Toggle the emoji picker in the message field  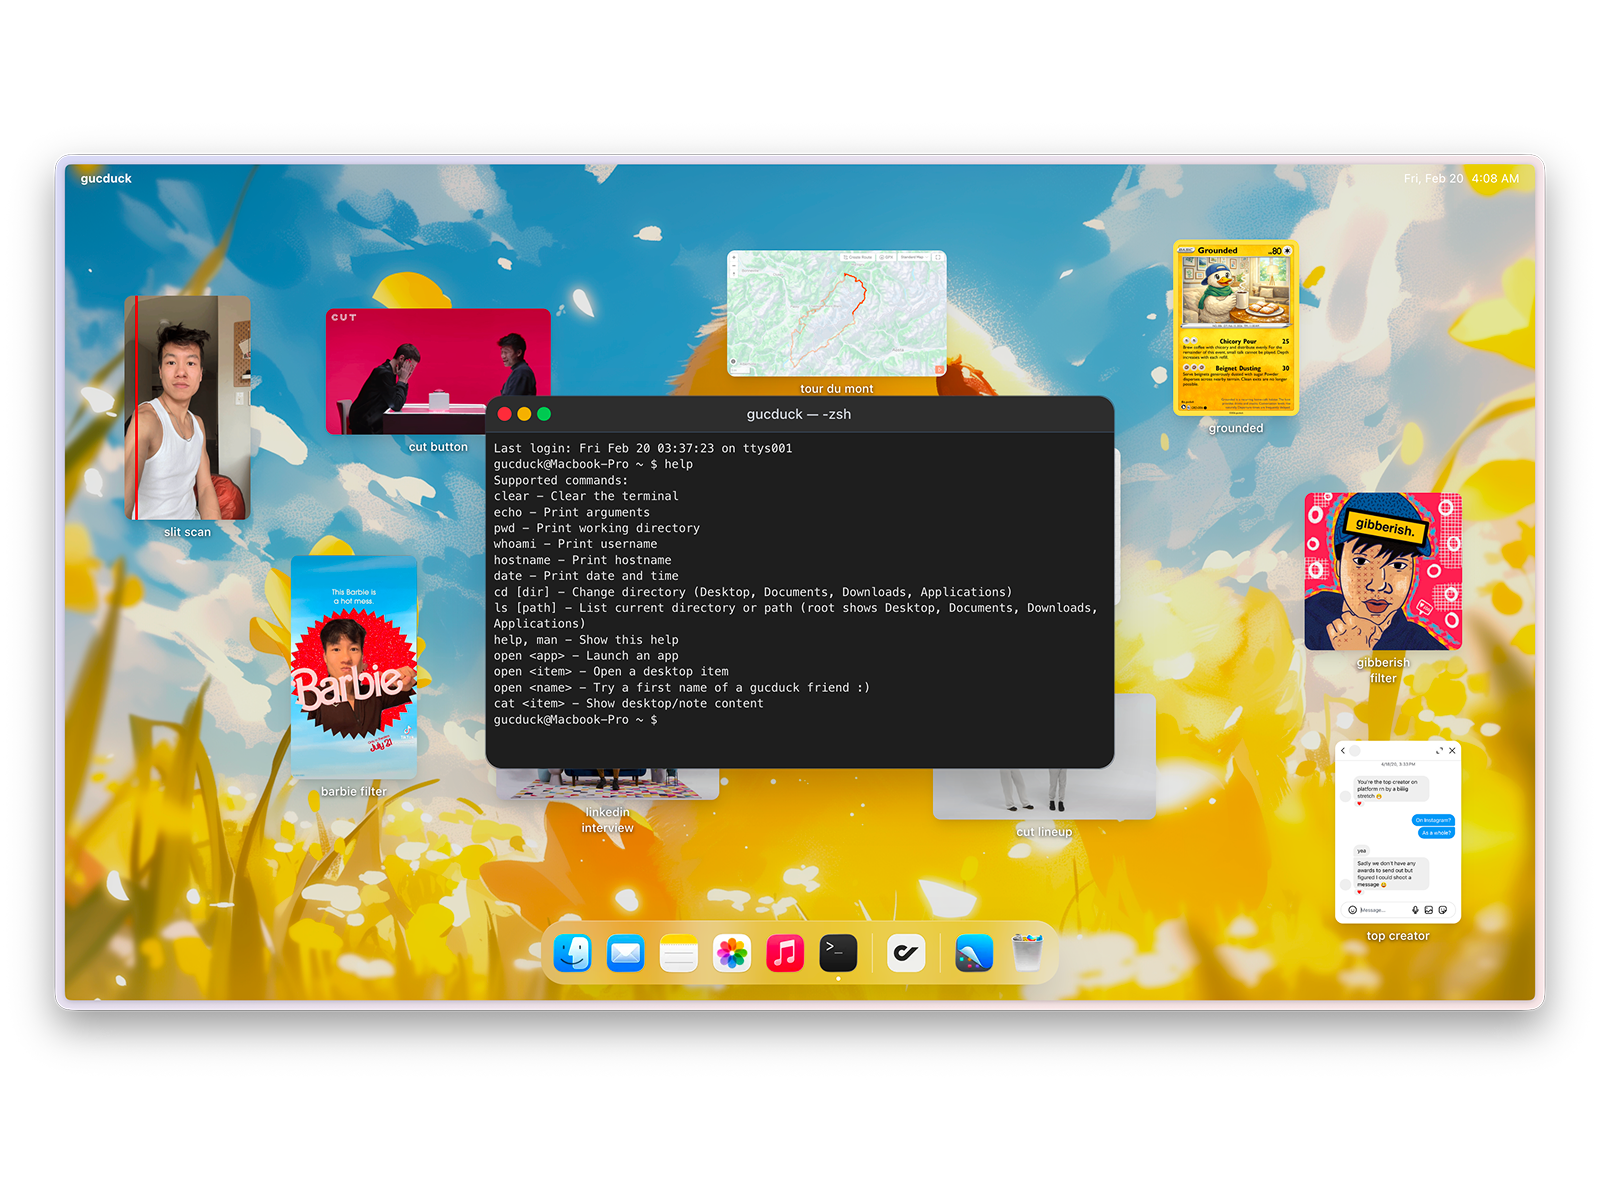point(1353,910)
